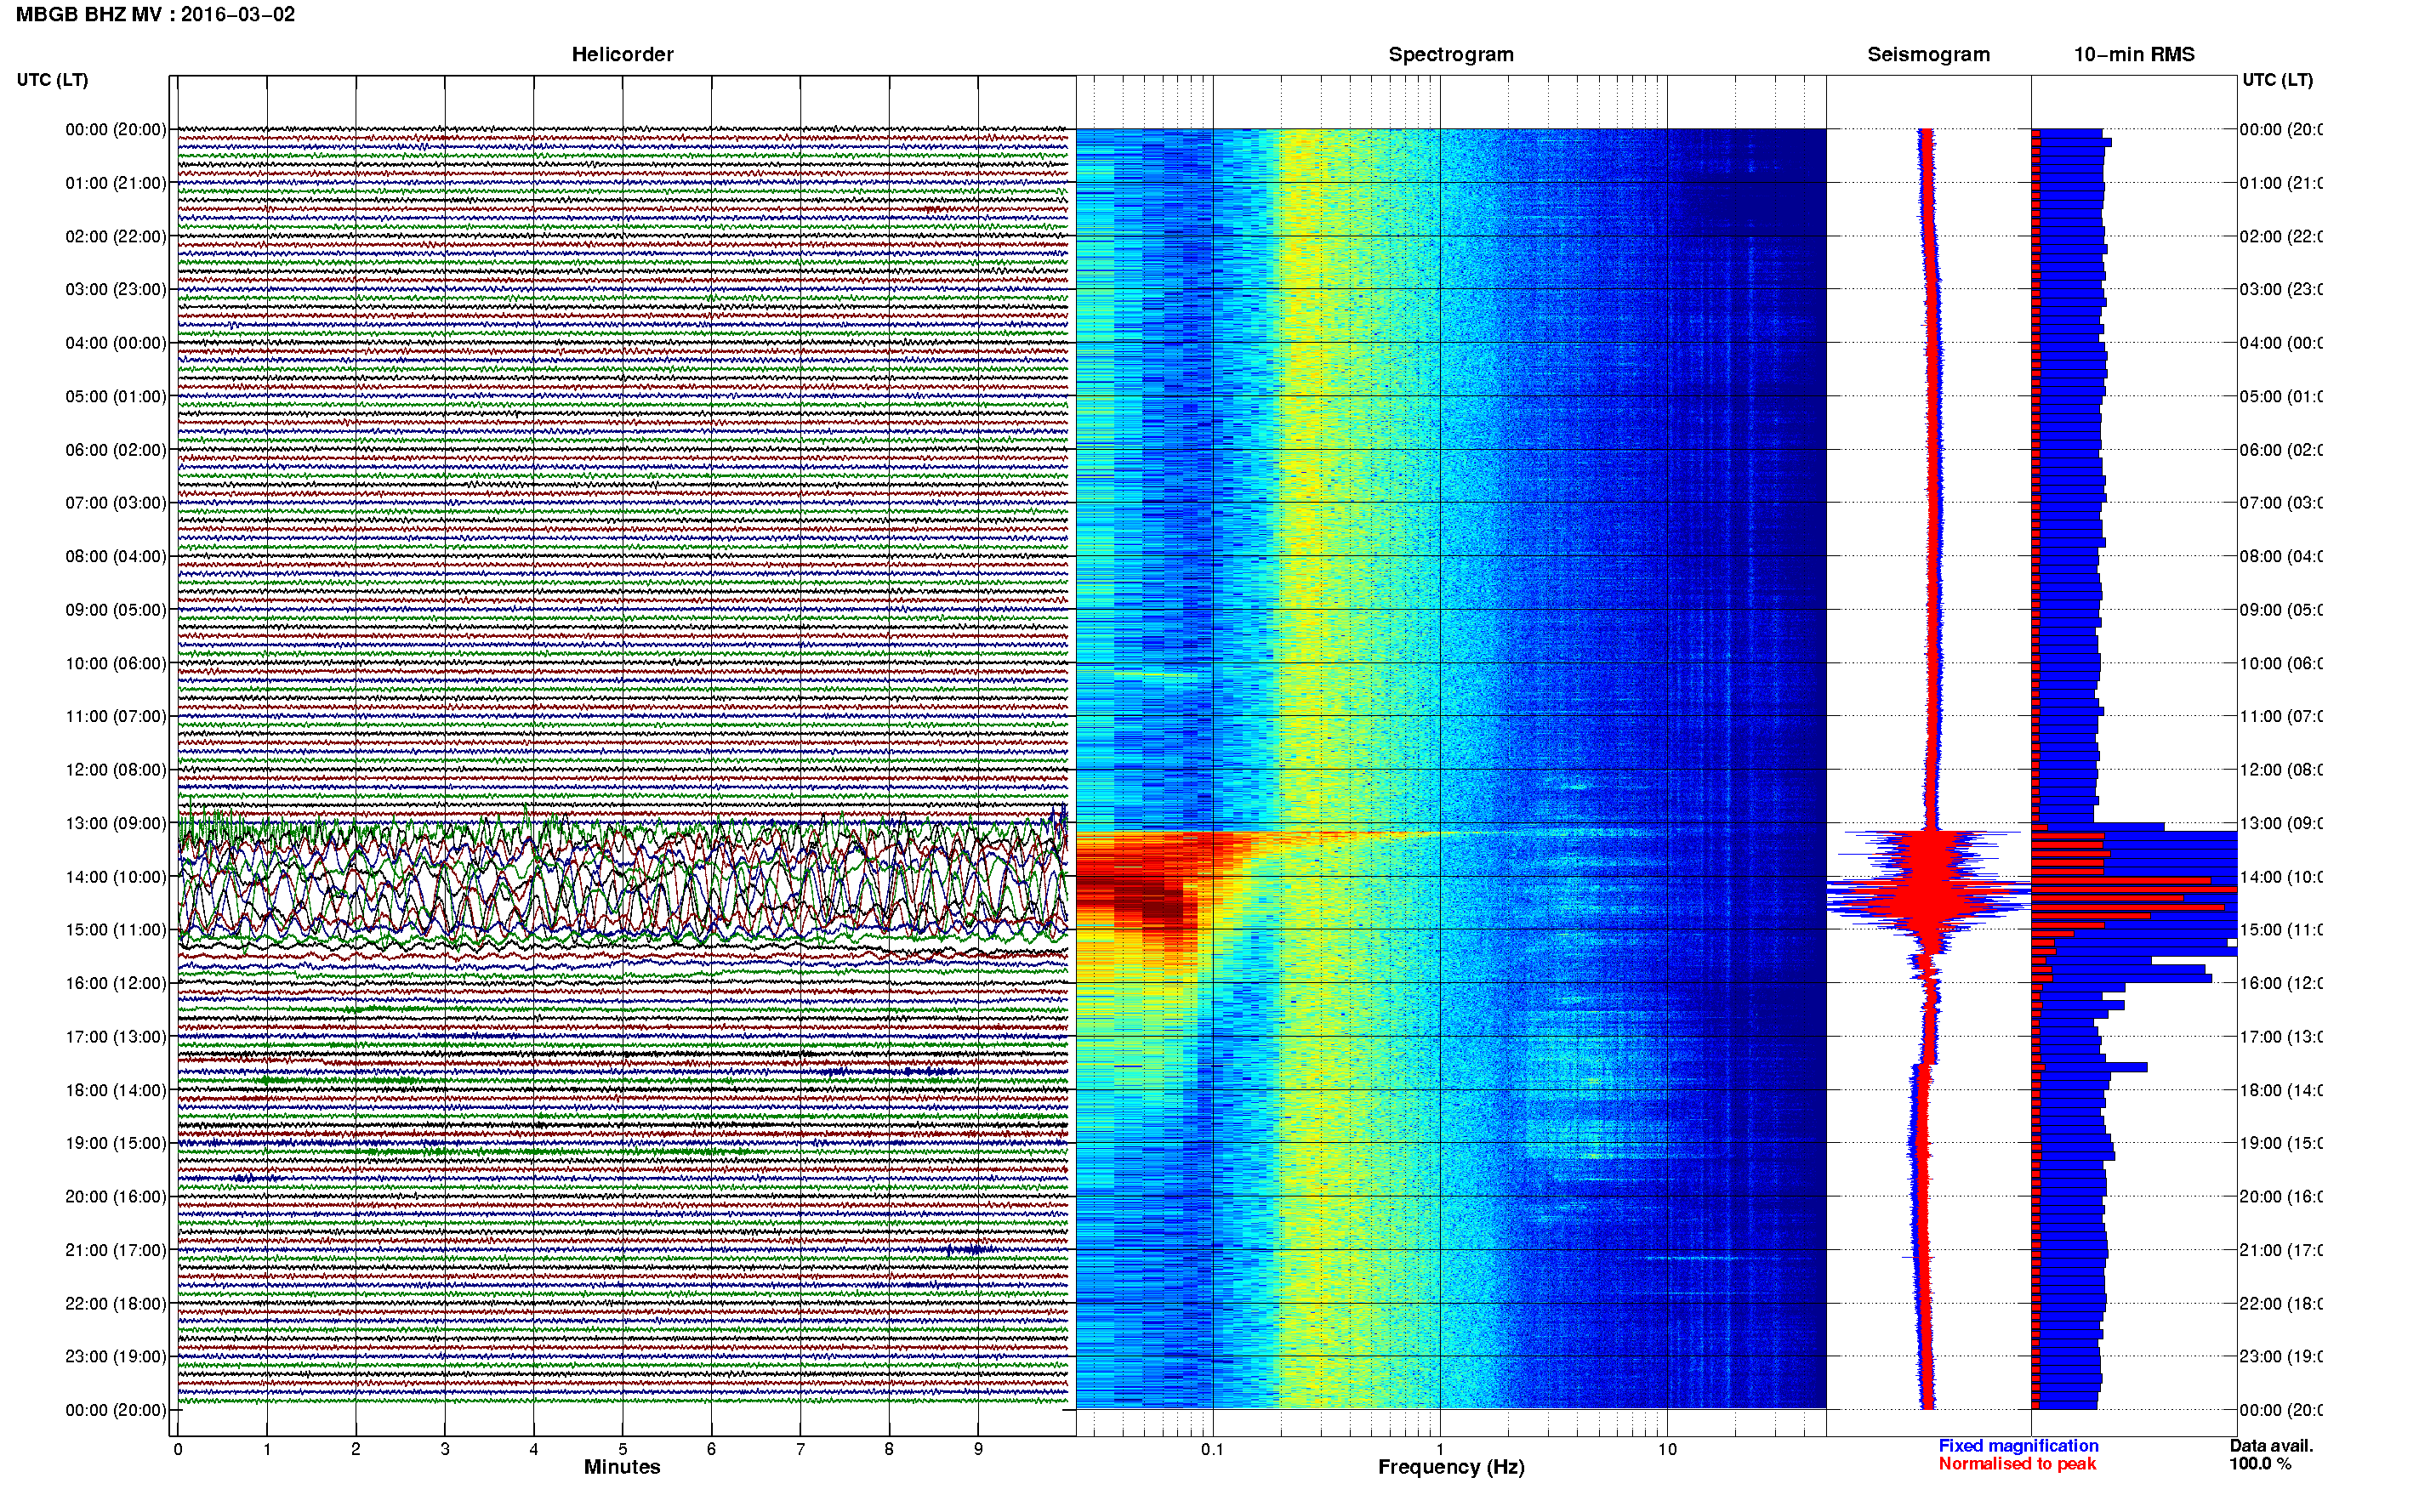Click the left time label "12:00 (08:00)"
This screenshot has width=2419, height=1512.
pyautogui.click(x=116, y=769)
